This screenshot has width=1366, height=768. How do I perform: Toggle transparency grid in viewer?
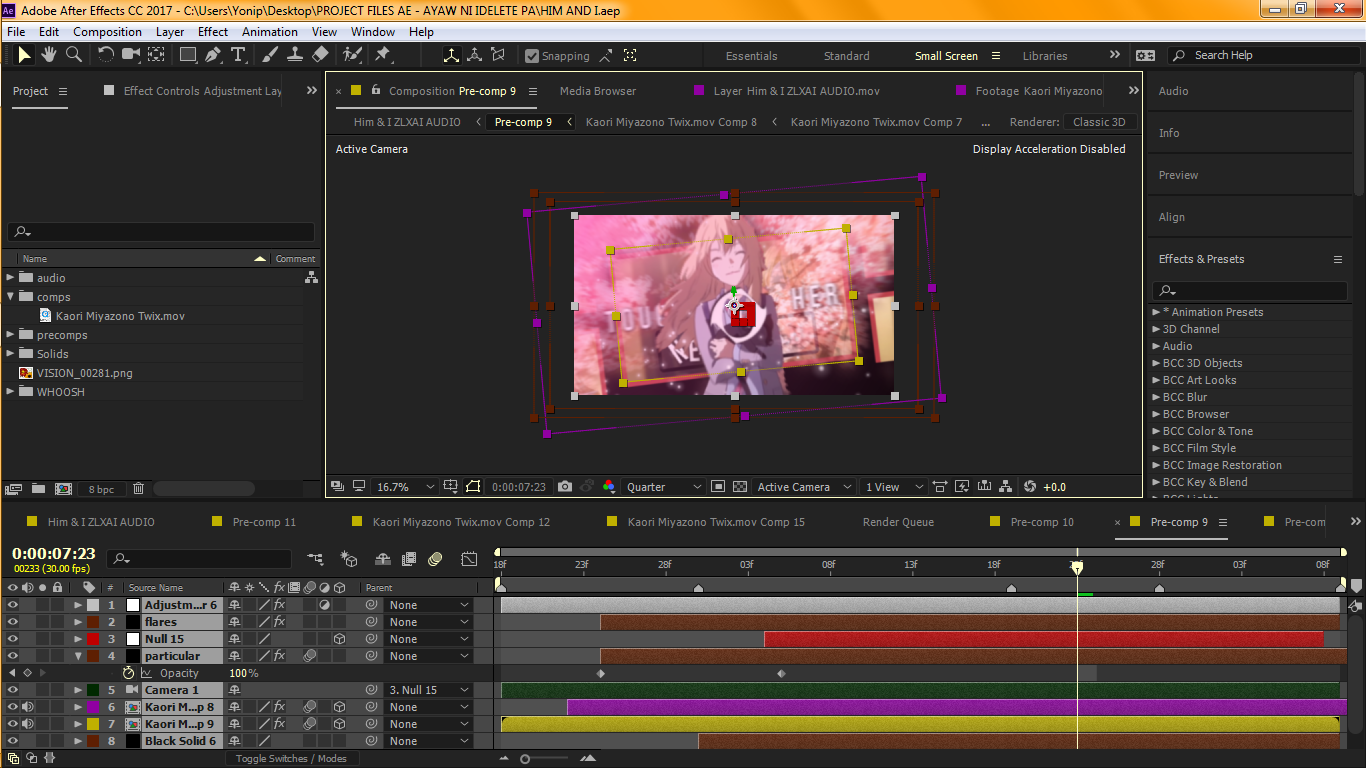(740, 487)
